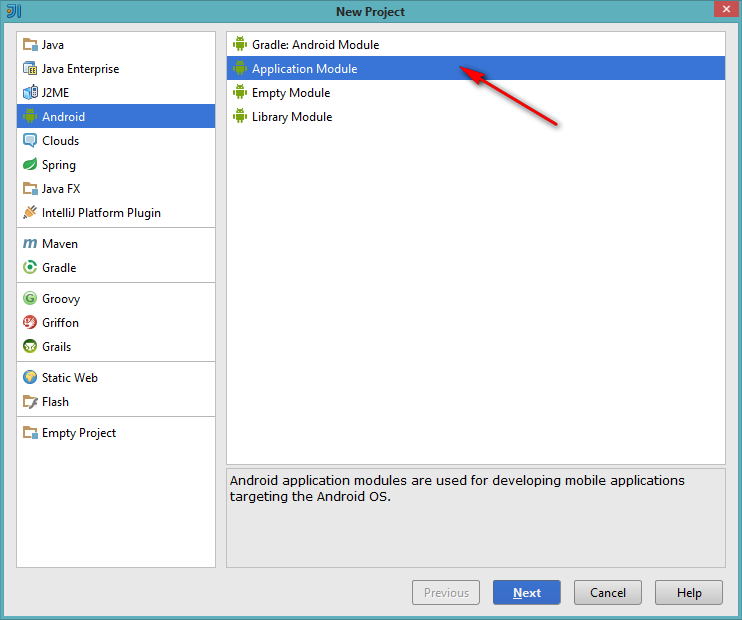Click the Application Module robot icon
742x620 pixels.
(240, 68)
